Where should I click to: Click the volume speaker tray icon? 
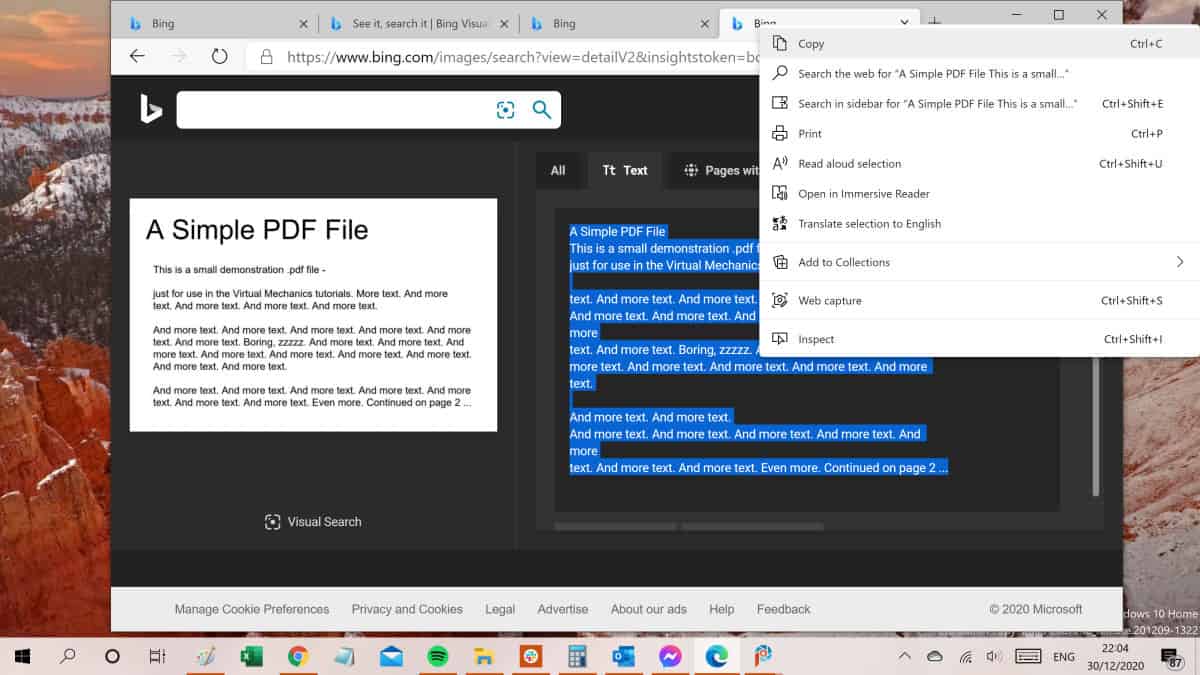click(994, 656)
